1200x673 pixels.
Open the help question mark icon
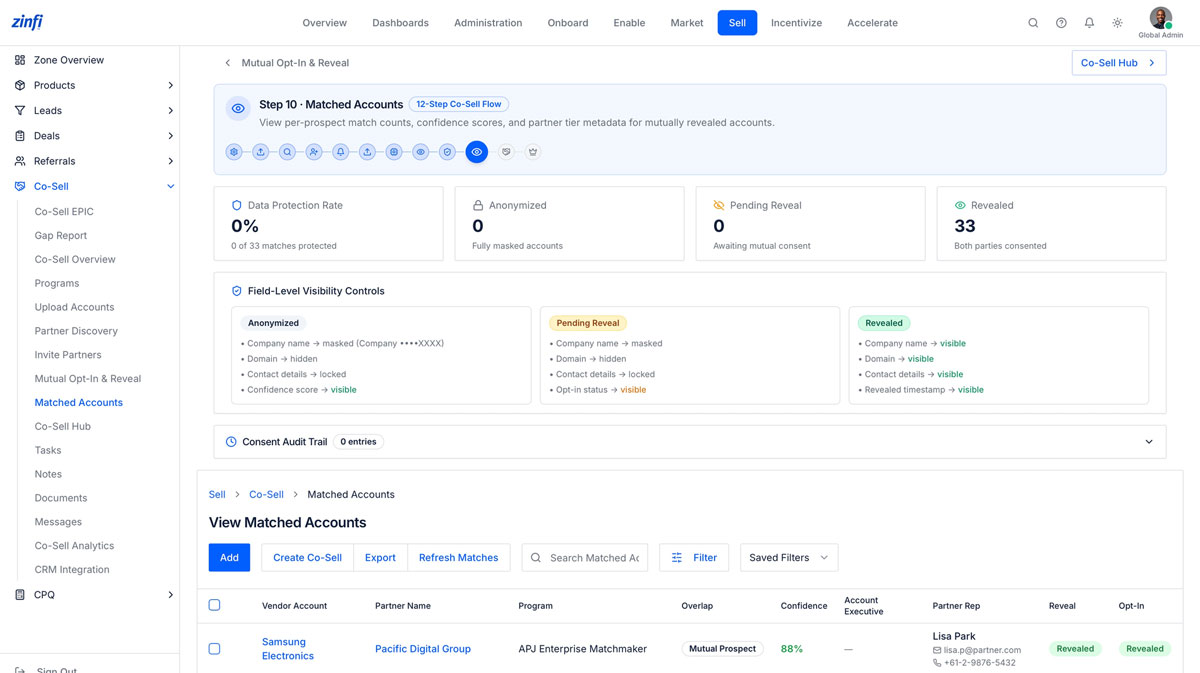[1061, 23]
